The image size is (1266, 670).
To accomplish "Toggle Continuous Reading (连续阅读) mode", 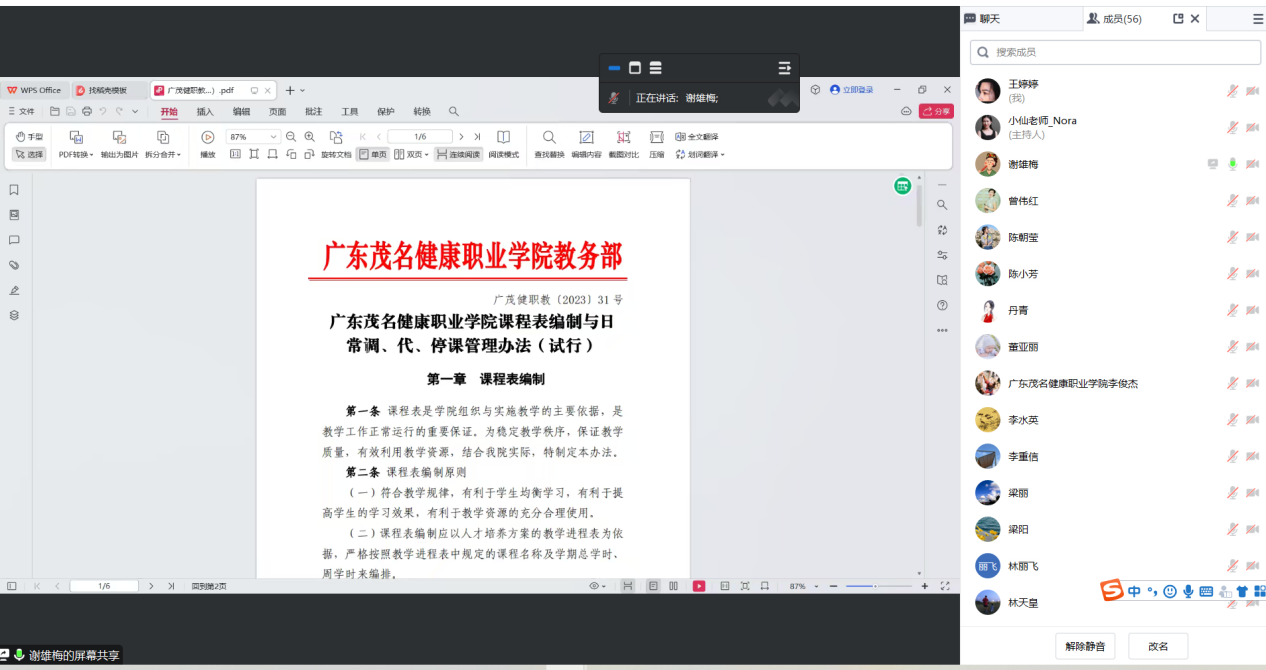I will pos(458,155).
